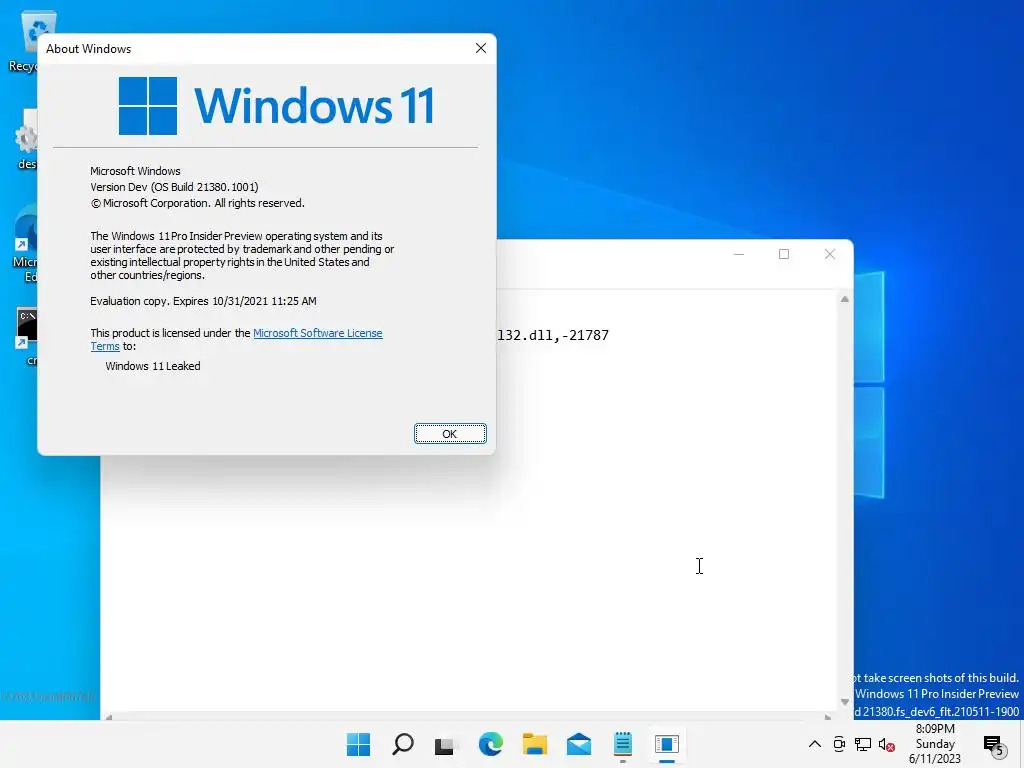Click OK in About Windows dialog
The height and width of the screenshot is (768, 1024).
[x=450, y=434]
